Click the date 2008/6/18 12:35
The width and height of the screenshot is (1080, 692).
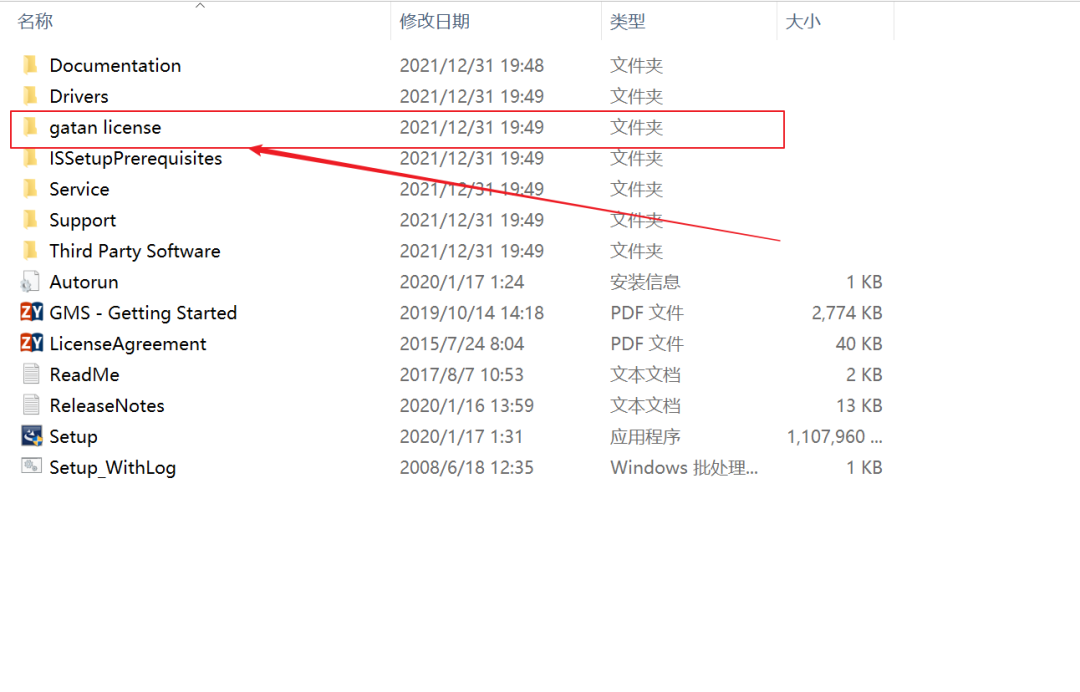pos(467,468)
